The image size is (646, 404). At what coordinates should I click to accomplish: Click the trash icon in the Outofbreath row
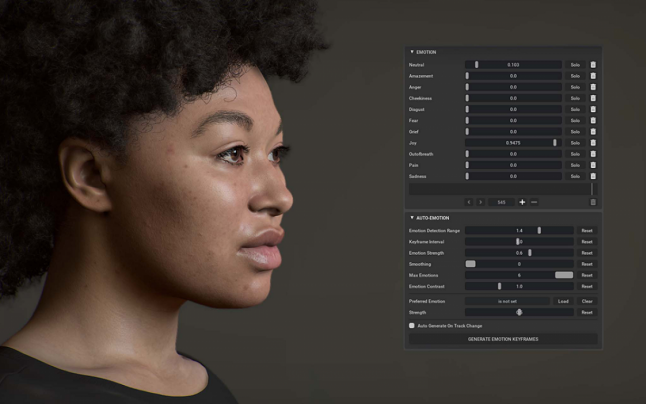coord(593,154)
